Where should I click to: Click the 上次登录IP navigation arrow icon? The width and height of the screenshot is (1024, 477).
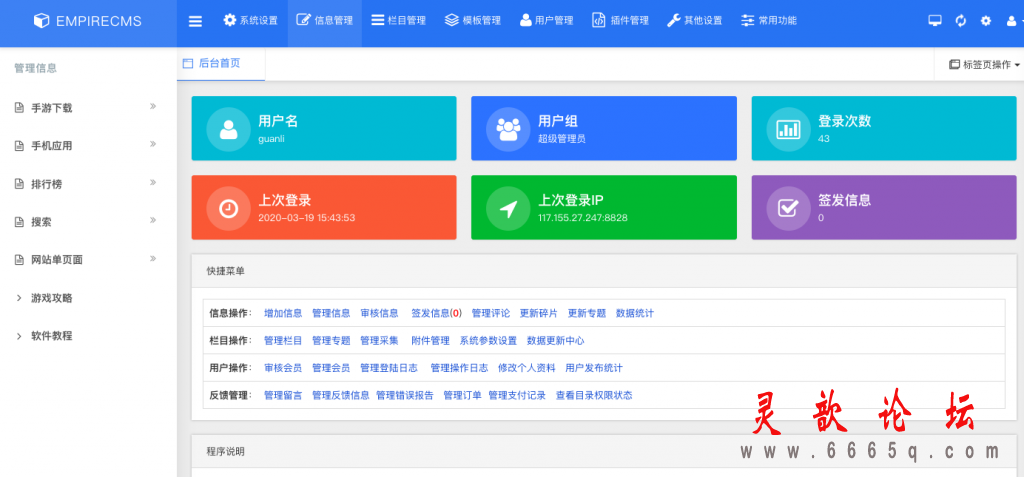[x=508, y=208]
